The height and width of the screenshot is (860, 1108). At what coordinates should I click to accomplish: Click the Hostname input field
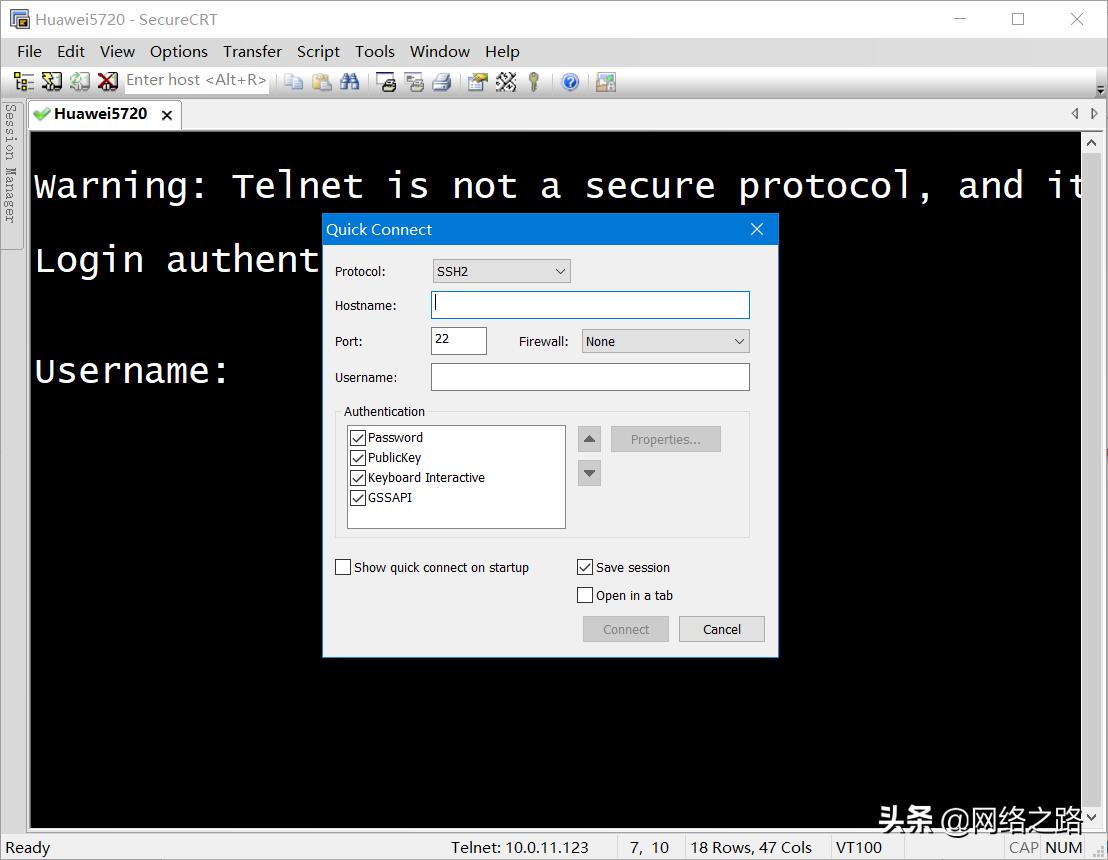[590, 305]
